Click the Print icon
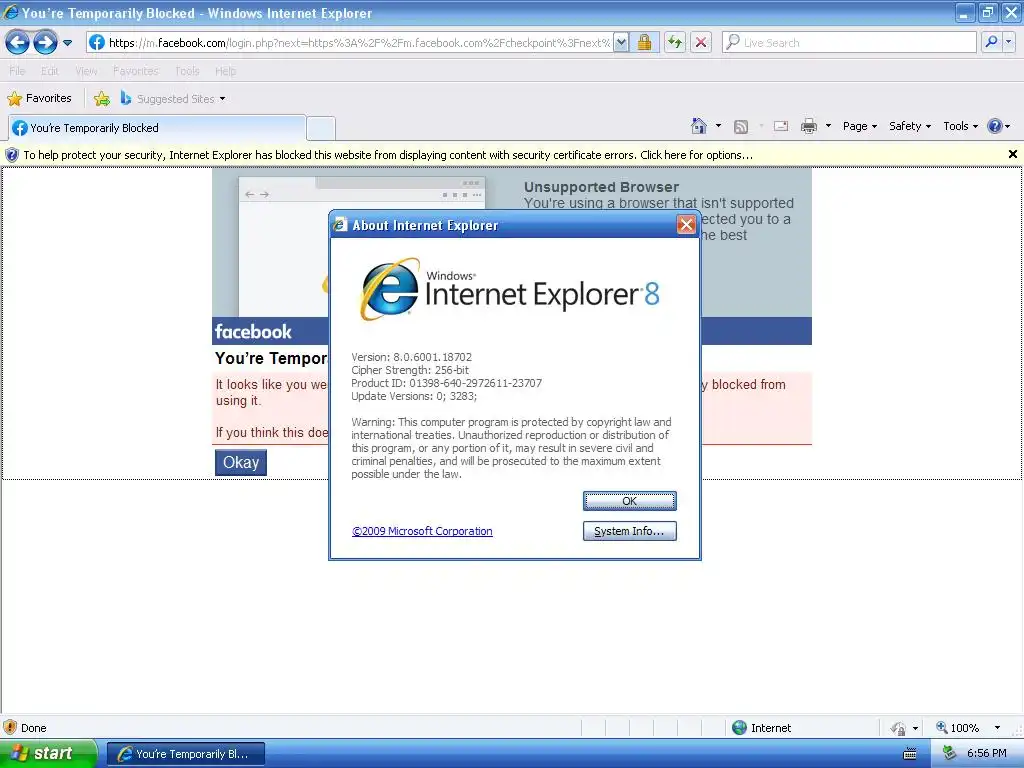Viewport: 1024px width, 768px height. click(x=808, y=126)
